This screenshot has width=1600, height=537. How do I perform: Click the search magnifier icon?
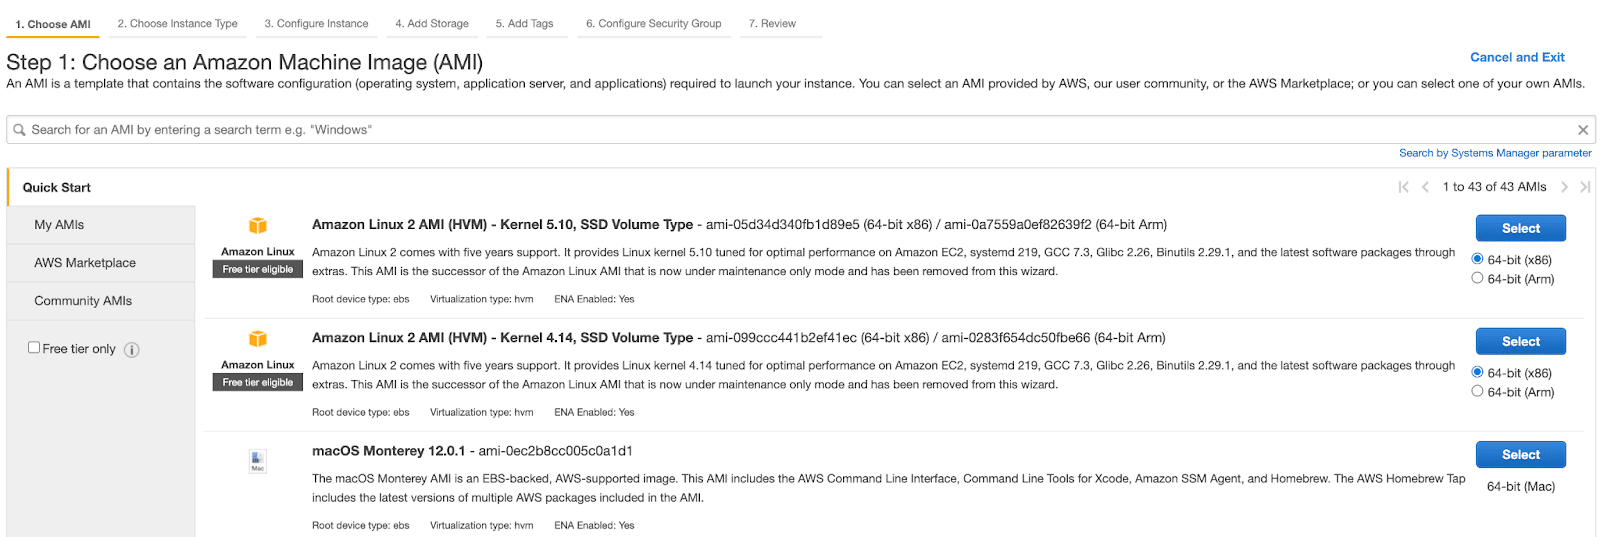pos(19,130)
